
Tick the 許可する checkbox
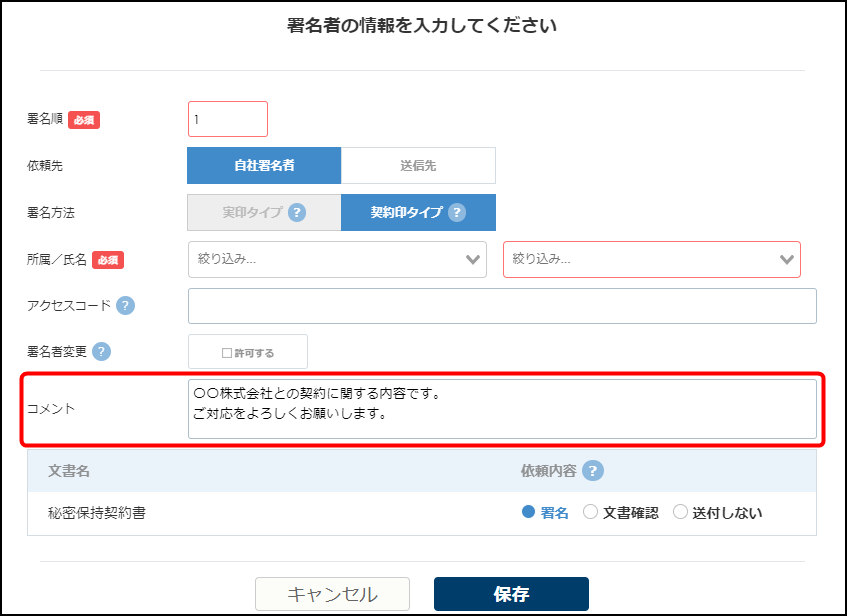227,353
